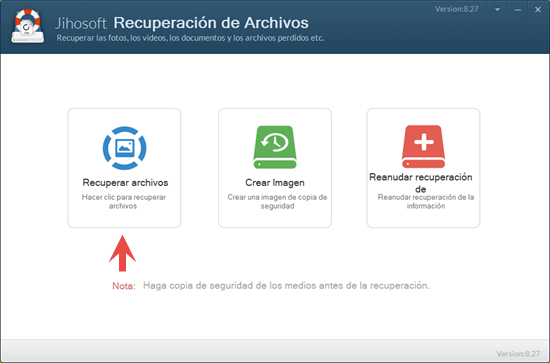Image resolution: width=550 pixels, height=363 pixels.
Task: Select the Reanudar recuperación de label
Action: pos(421,183)
